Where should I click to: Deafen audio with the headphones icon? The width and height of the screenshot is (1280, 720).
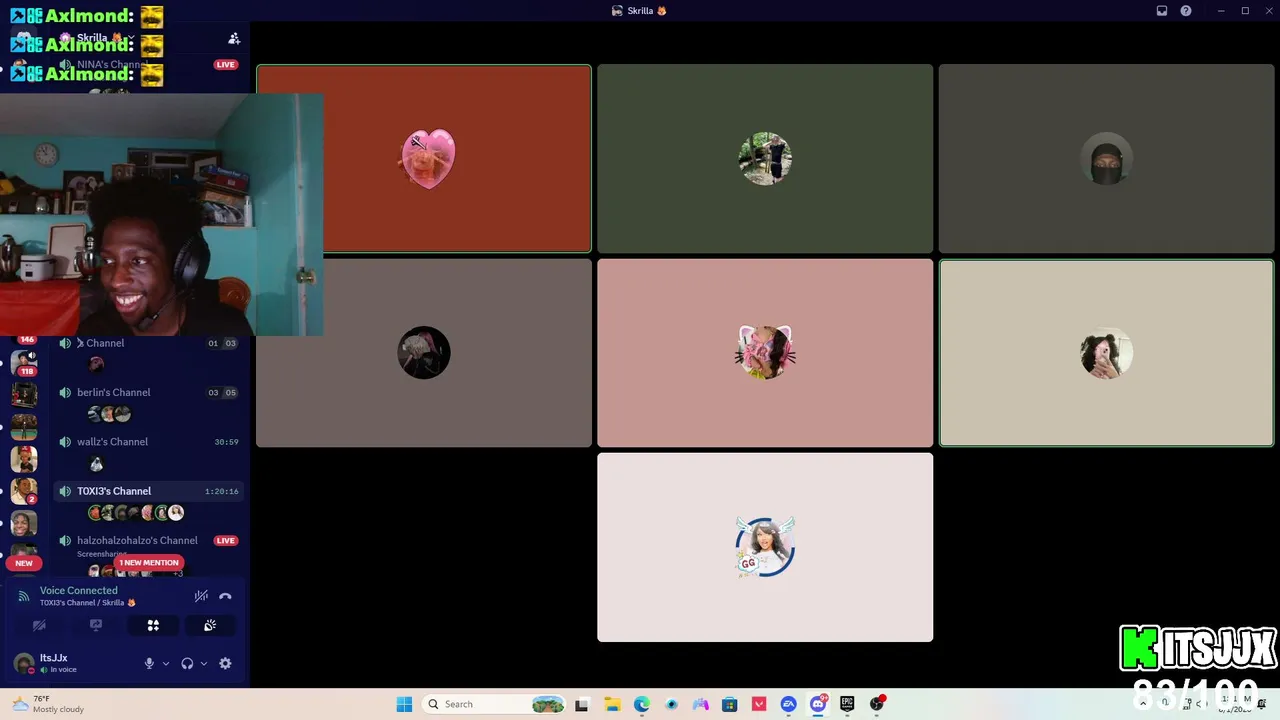coord(187,663)
